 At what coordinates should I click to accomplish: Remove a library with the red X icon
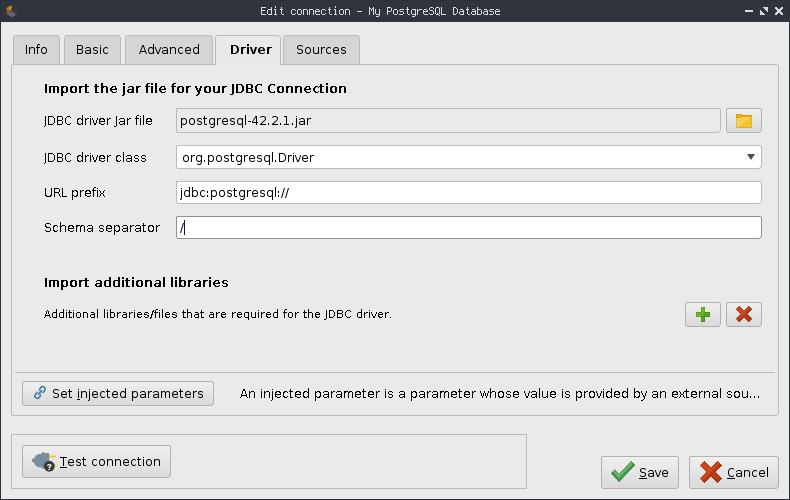point(743,314)
